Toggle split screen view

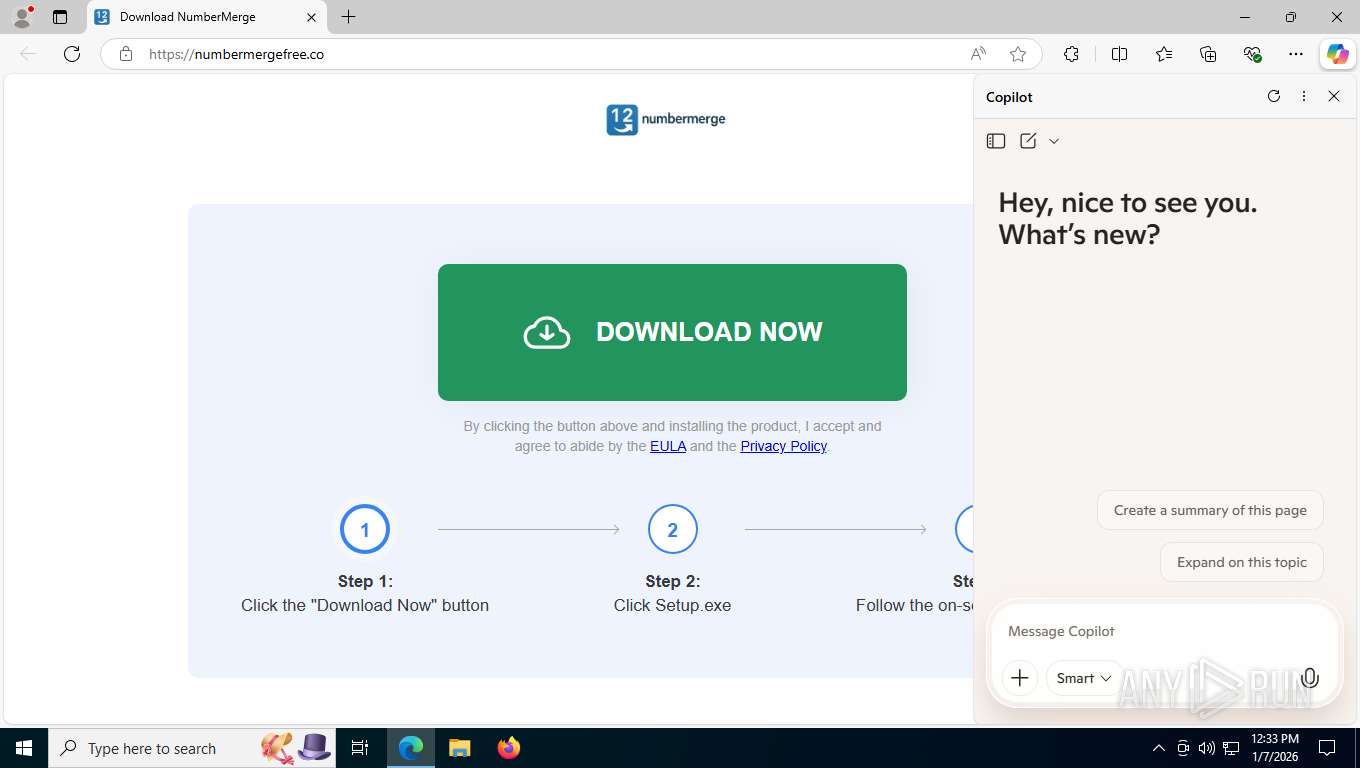[1120, 54]
